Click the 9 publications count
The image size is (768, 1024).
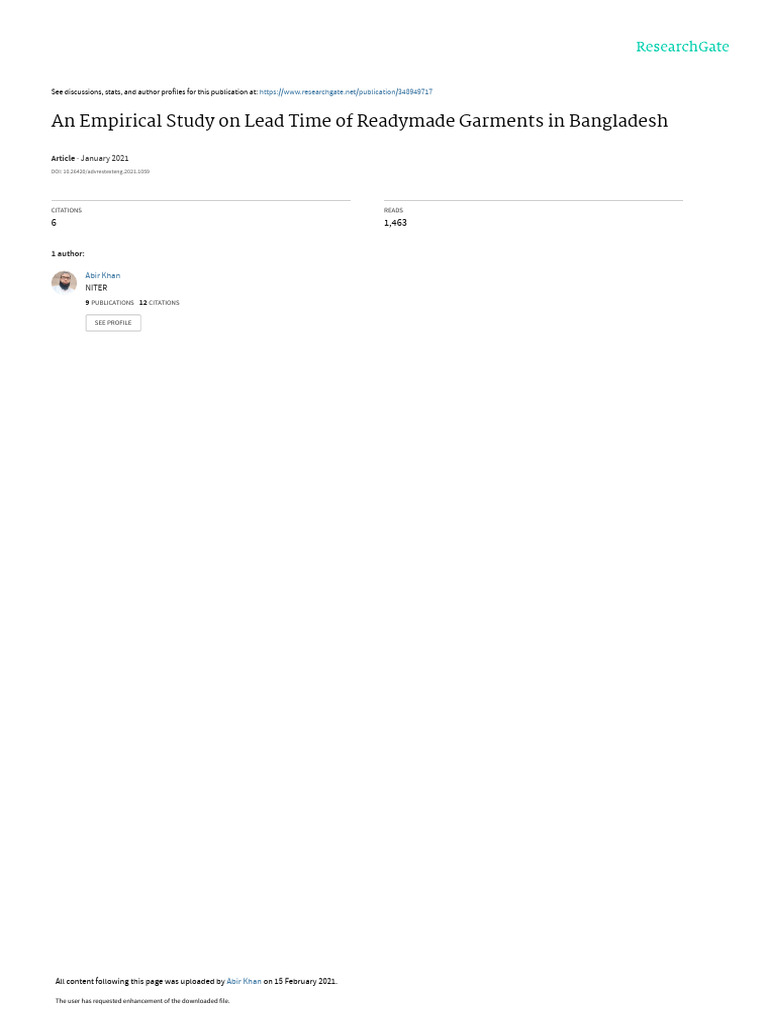pyautogui.click(x=110, y=303)
